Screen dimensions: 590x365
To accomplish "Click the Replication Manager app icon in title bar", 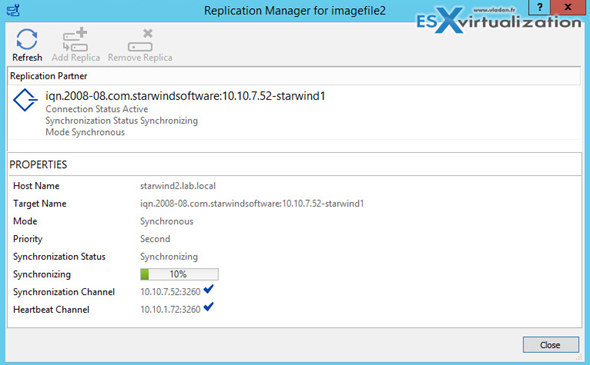I will 13,10.
